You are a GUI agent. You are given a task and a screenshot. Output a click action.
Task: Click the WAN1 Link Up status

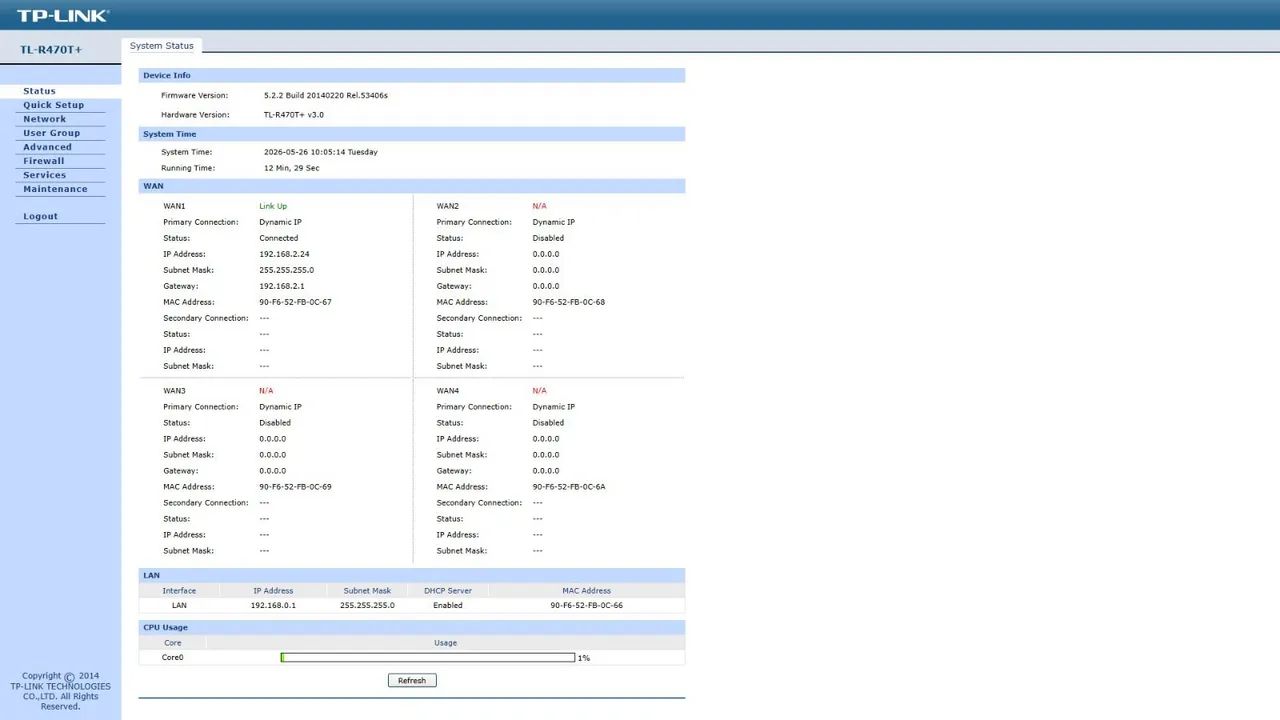273,206
